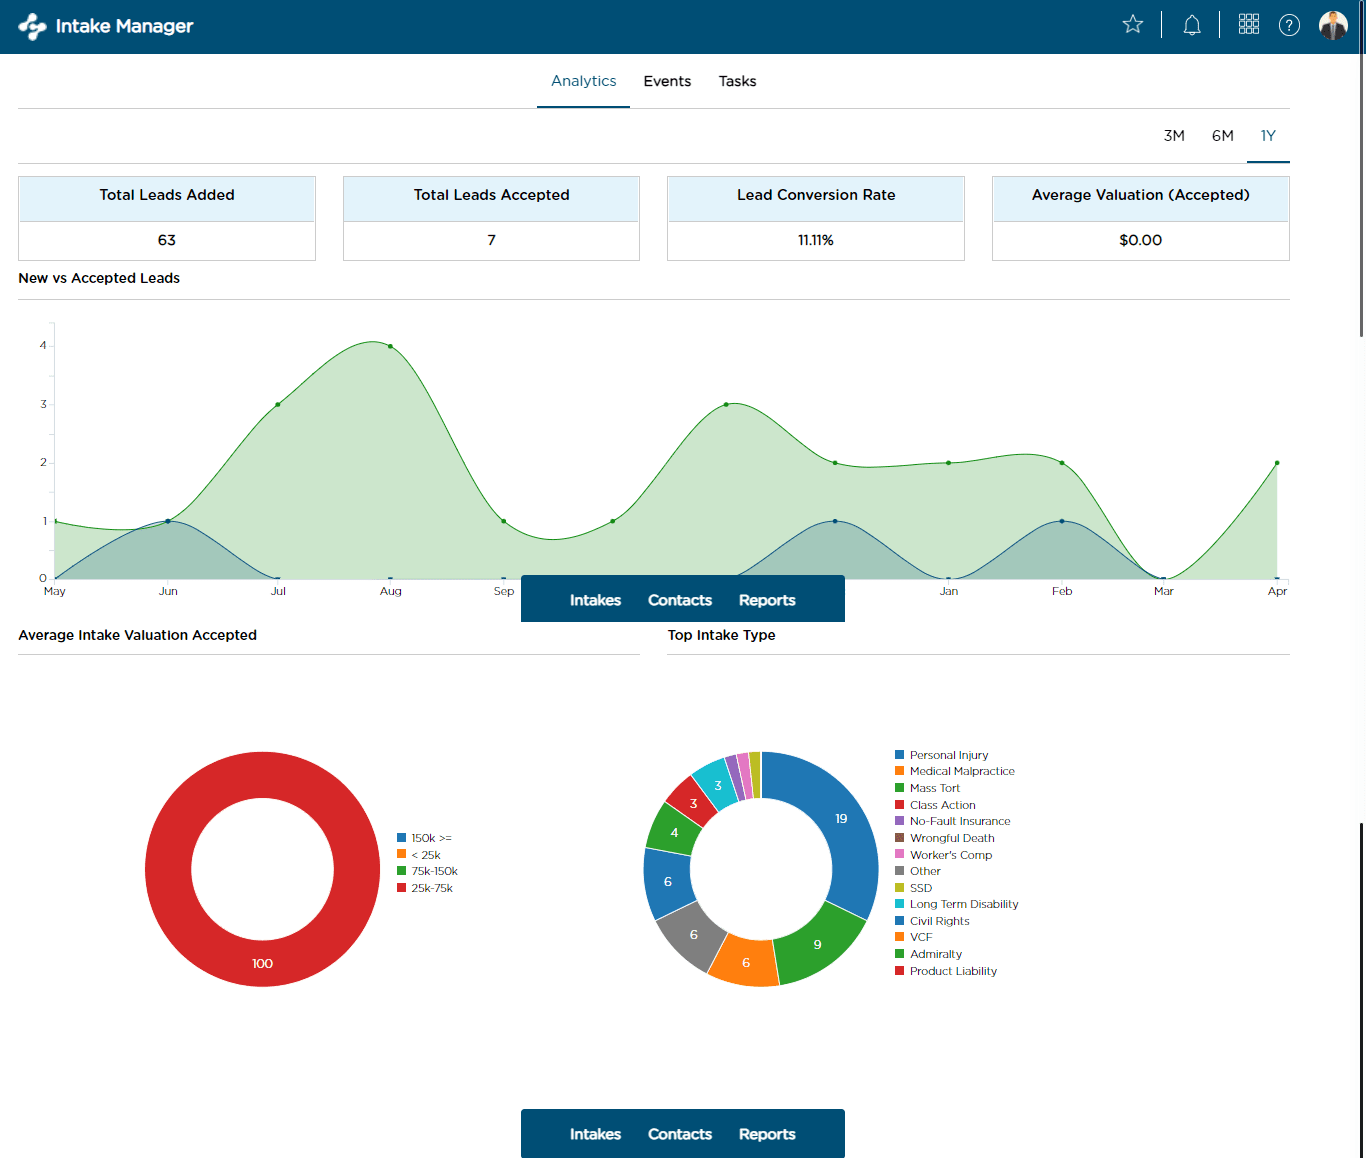
Task: Switch to the Tasks tab
Action: click(x=737, y=81)
